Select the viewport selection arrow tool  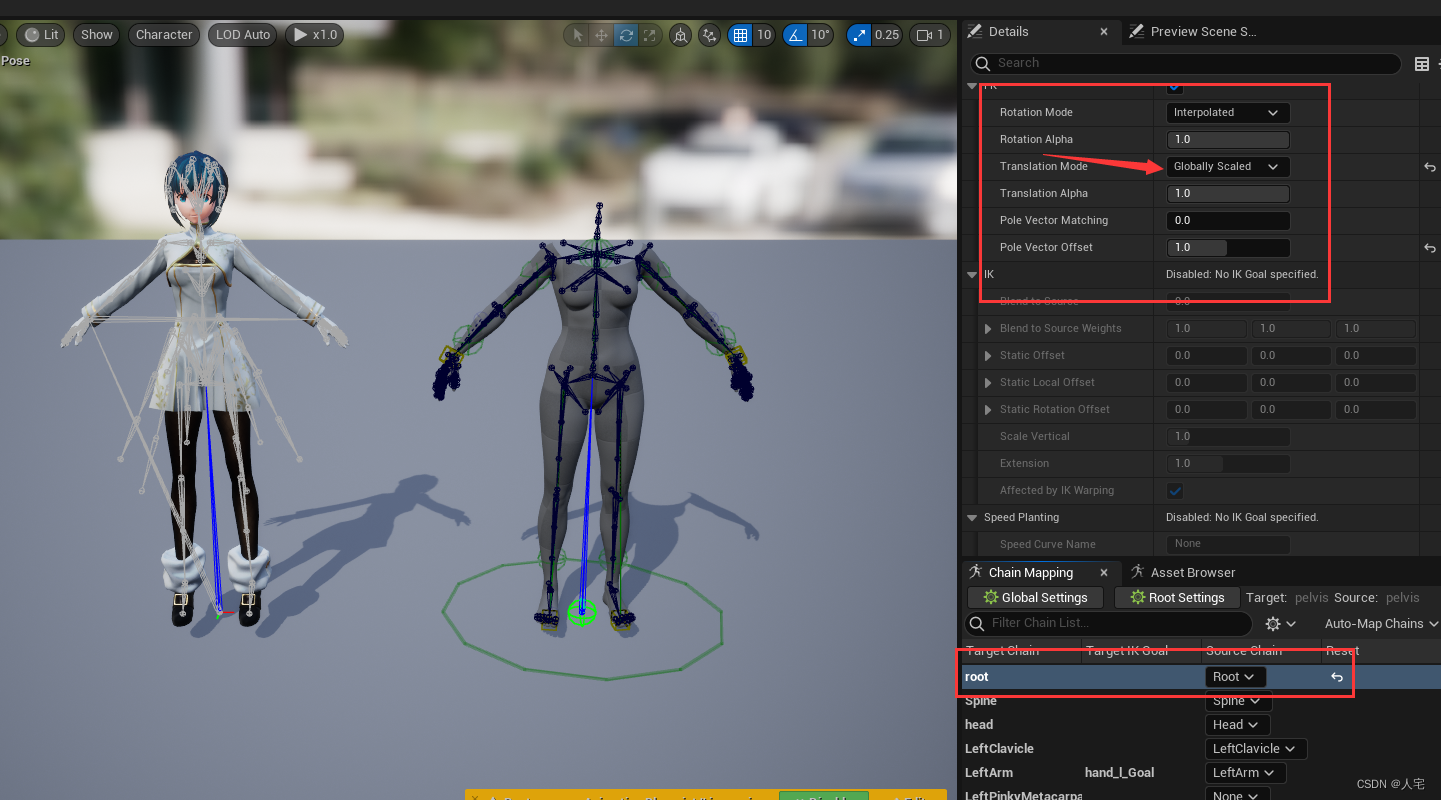click(575, 34)
